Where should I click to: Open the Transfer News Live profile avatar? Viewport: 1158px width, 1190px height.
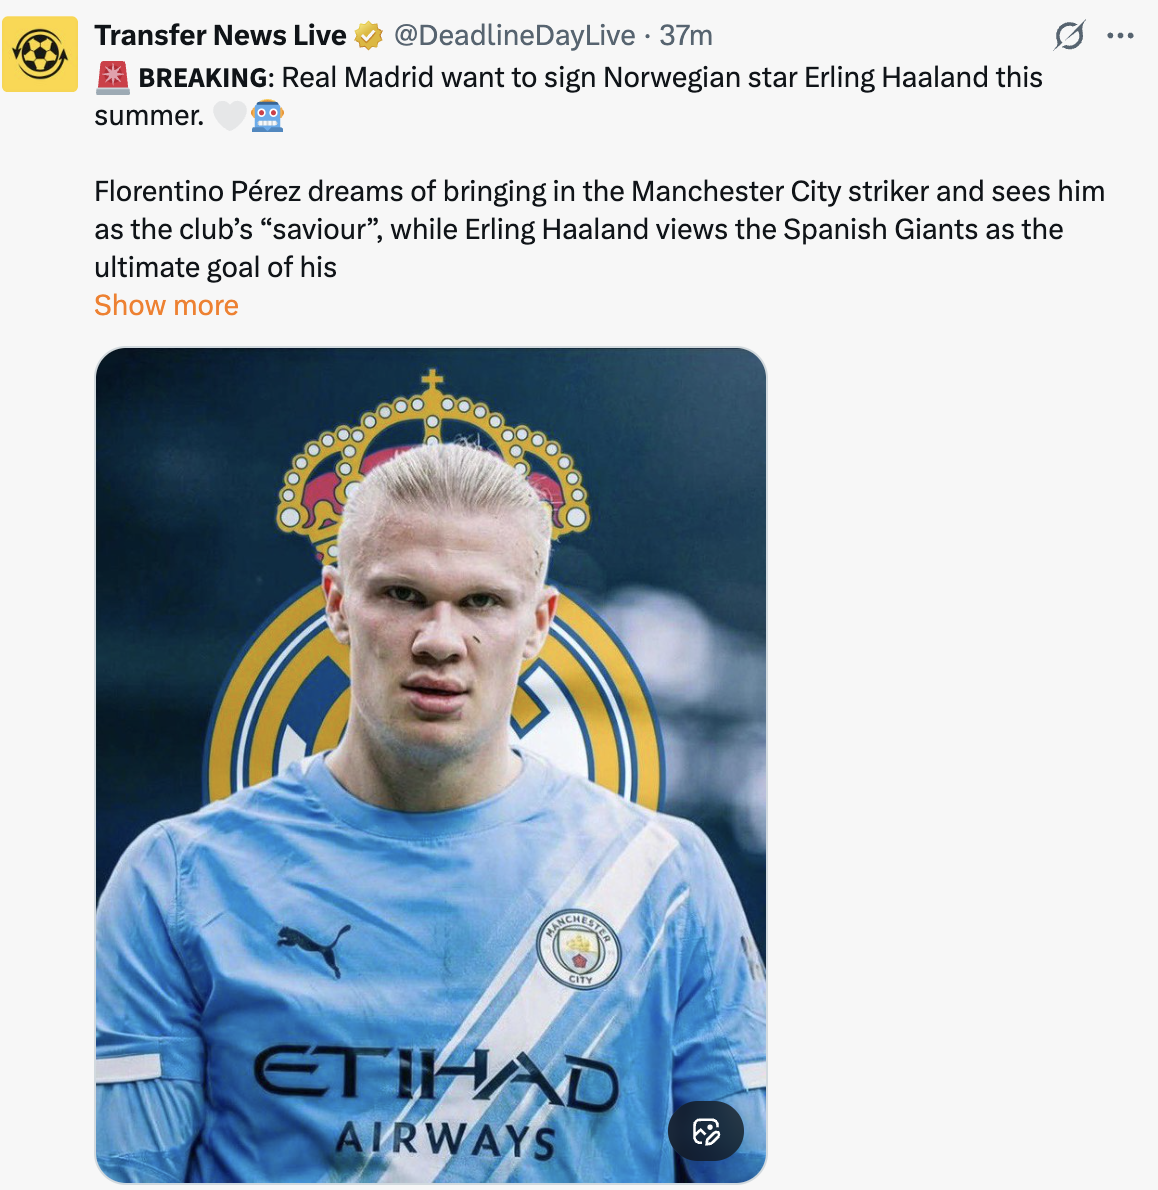(x=40, y=54)
